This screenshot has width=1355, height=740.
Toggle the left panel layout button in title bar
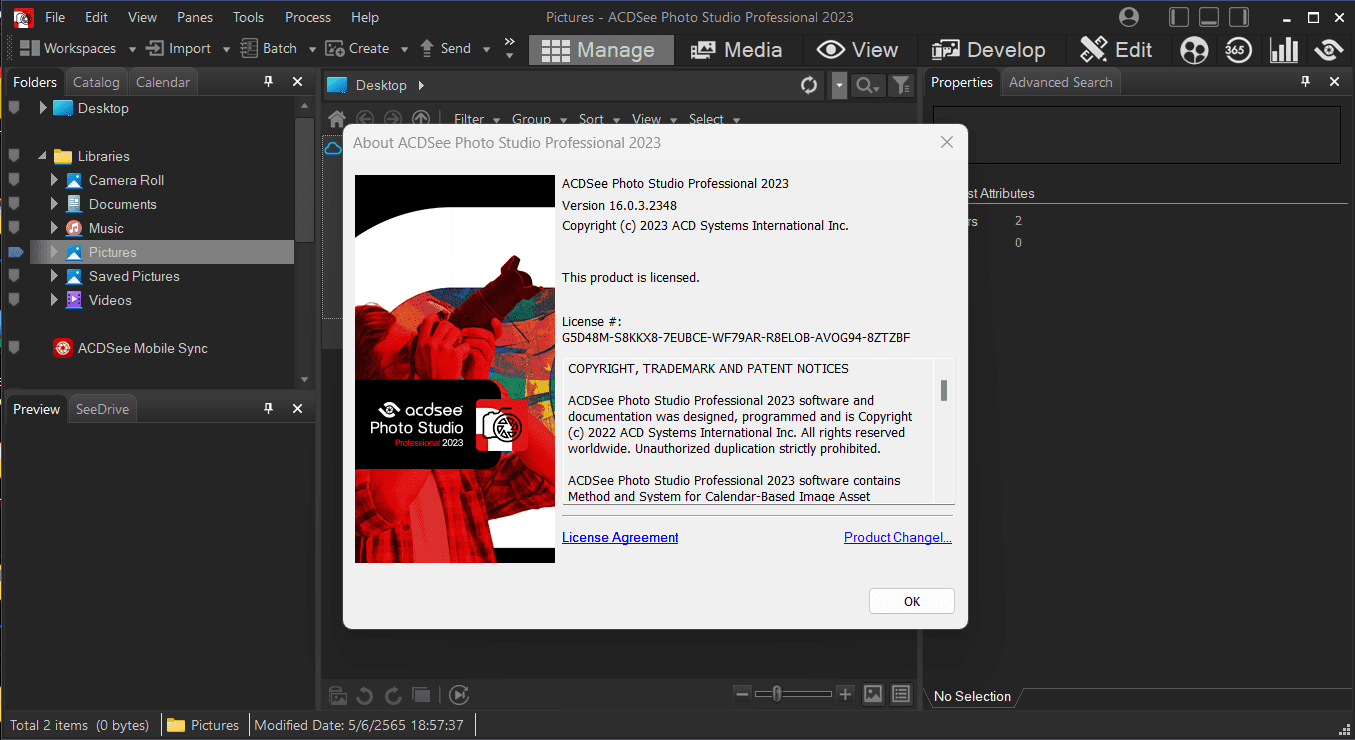[x=1179, y=17]
